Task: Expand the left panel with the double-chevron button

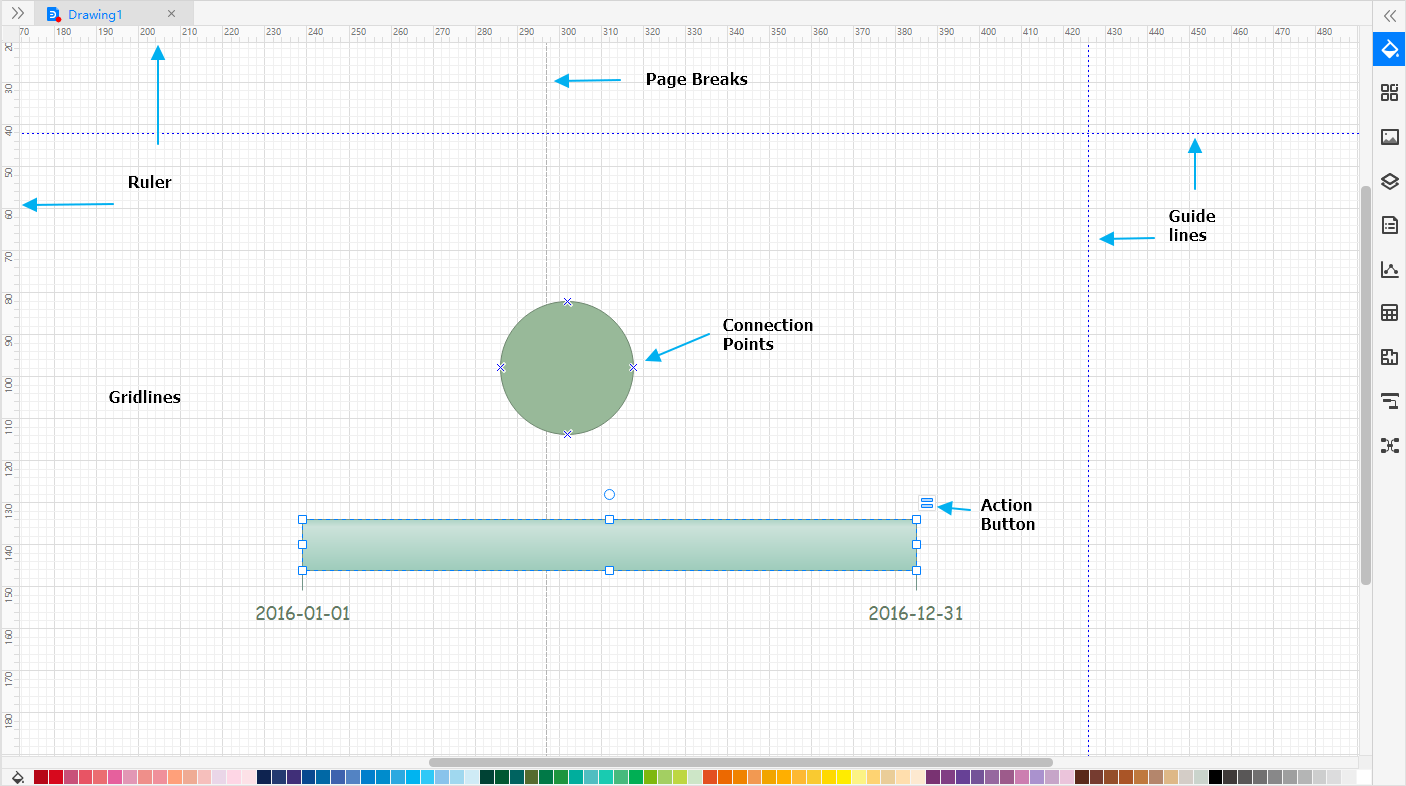Action: click(17, 13)
